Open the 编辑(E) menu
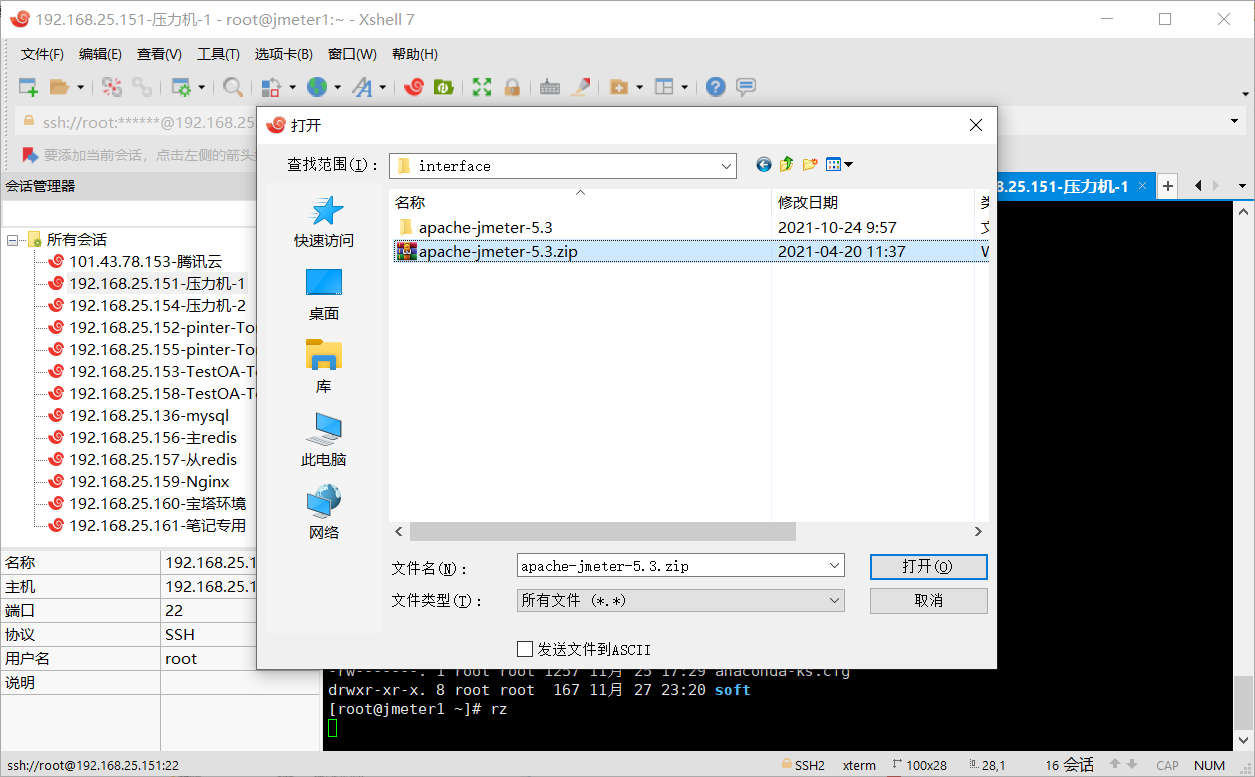 100,54
